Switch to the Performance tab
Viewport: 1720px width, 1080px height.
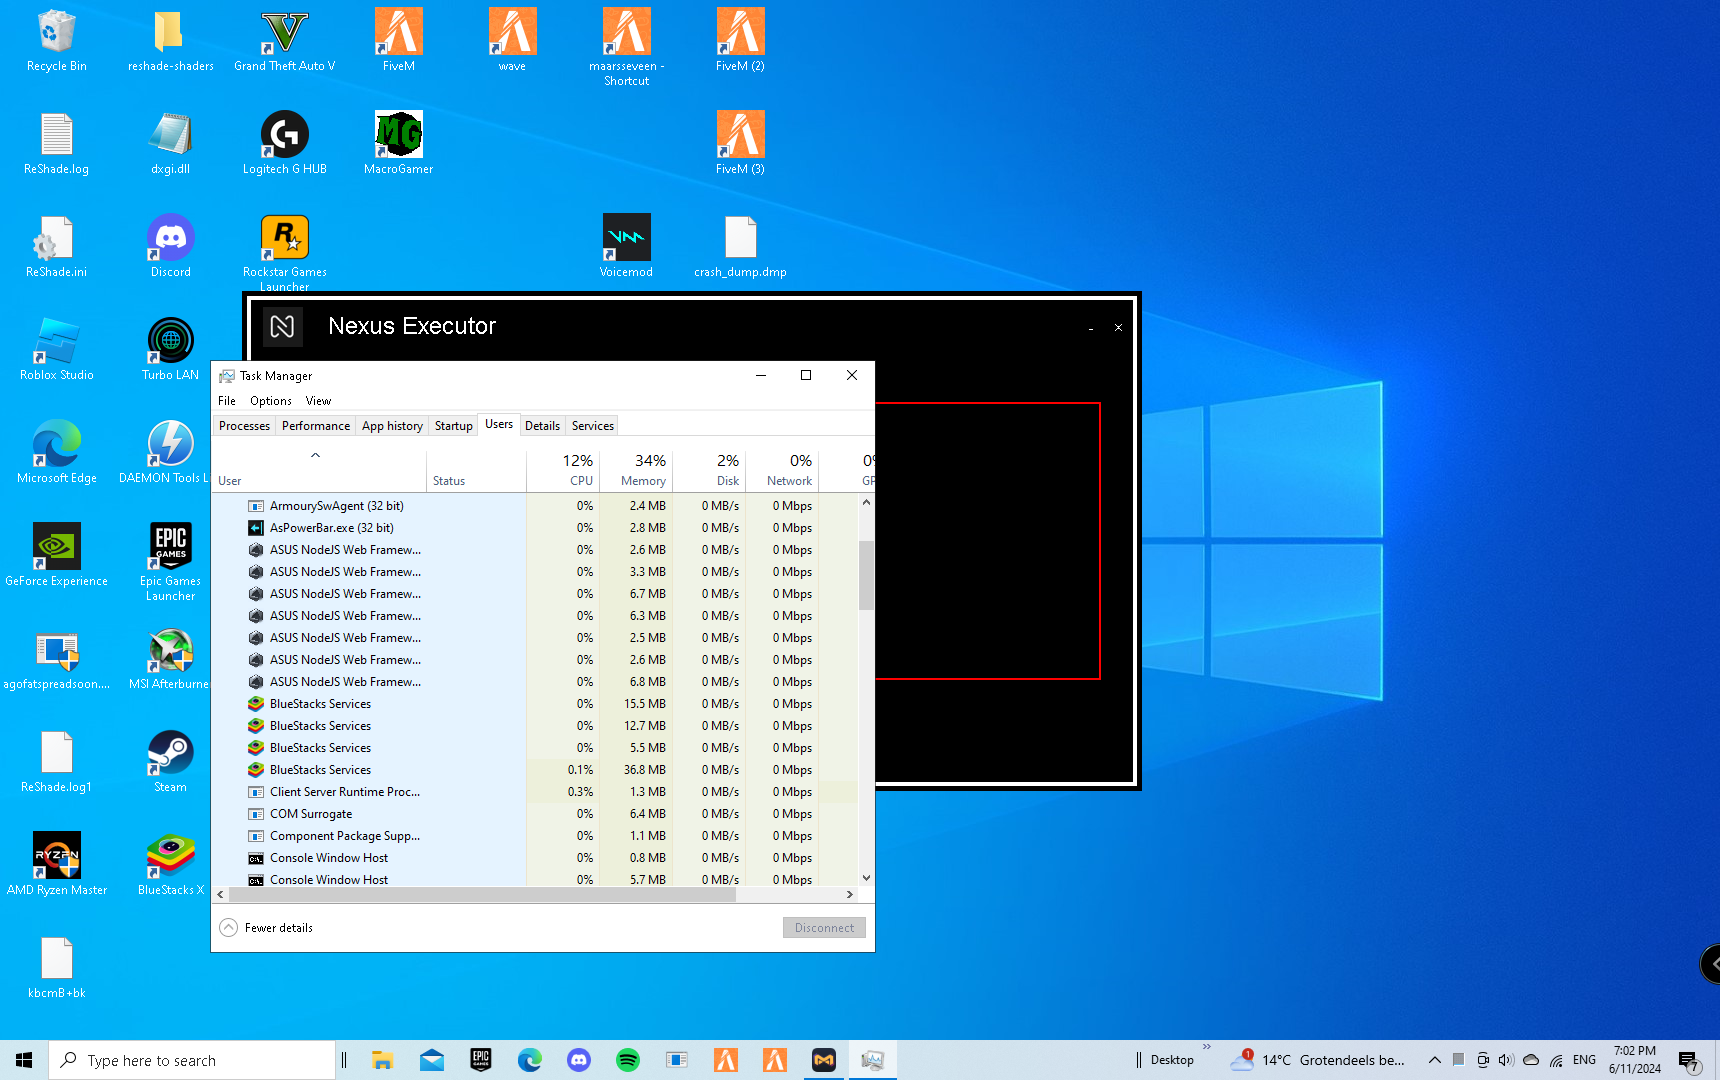click(x=315, y=426)
